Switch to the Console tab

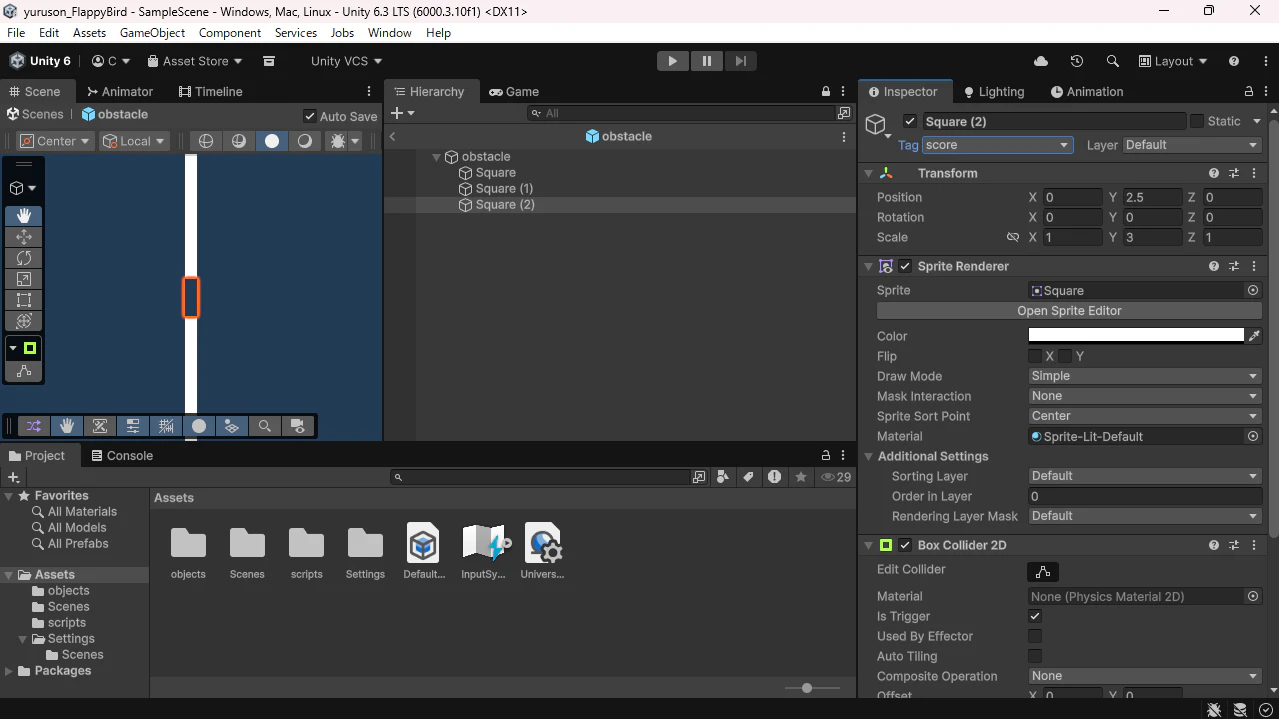122,456
